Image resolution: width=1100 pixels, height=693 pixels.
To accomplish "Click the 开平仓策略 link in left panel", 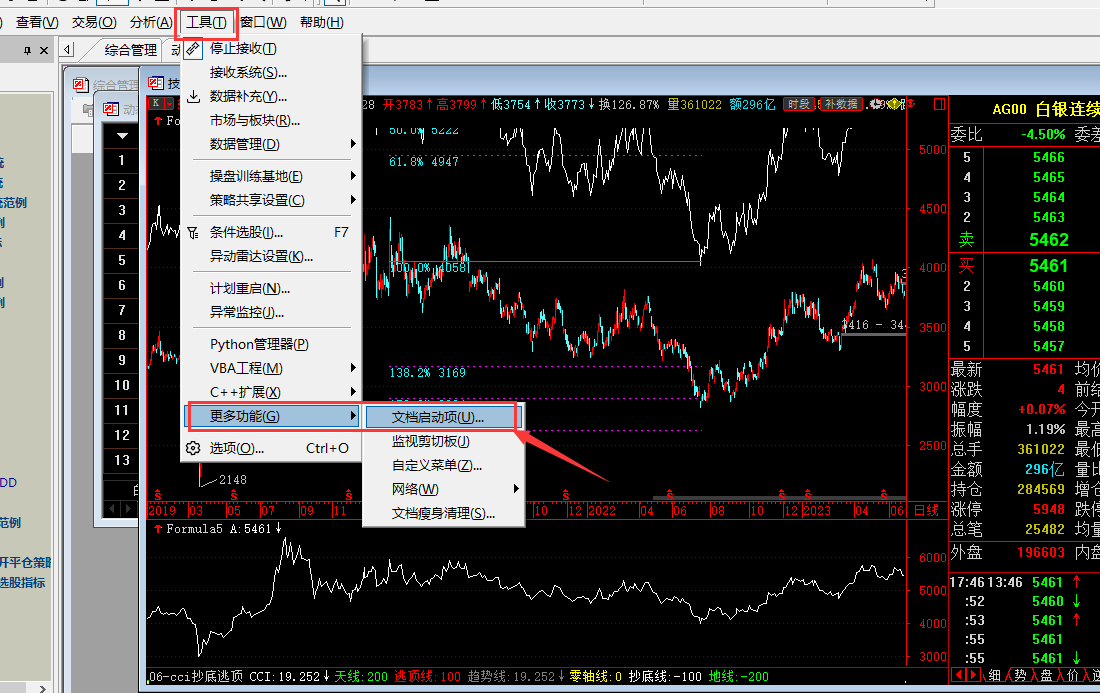I will coord(25,563).
